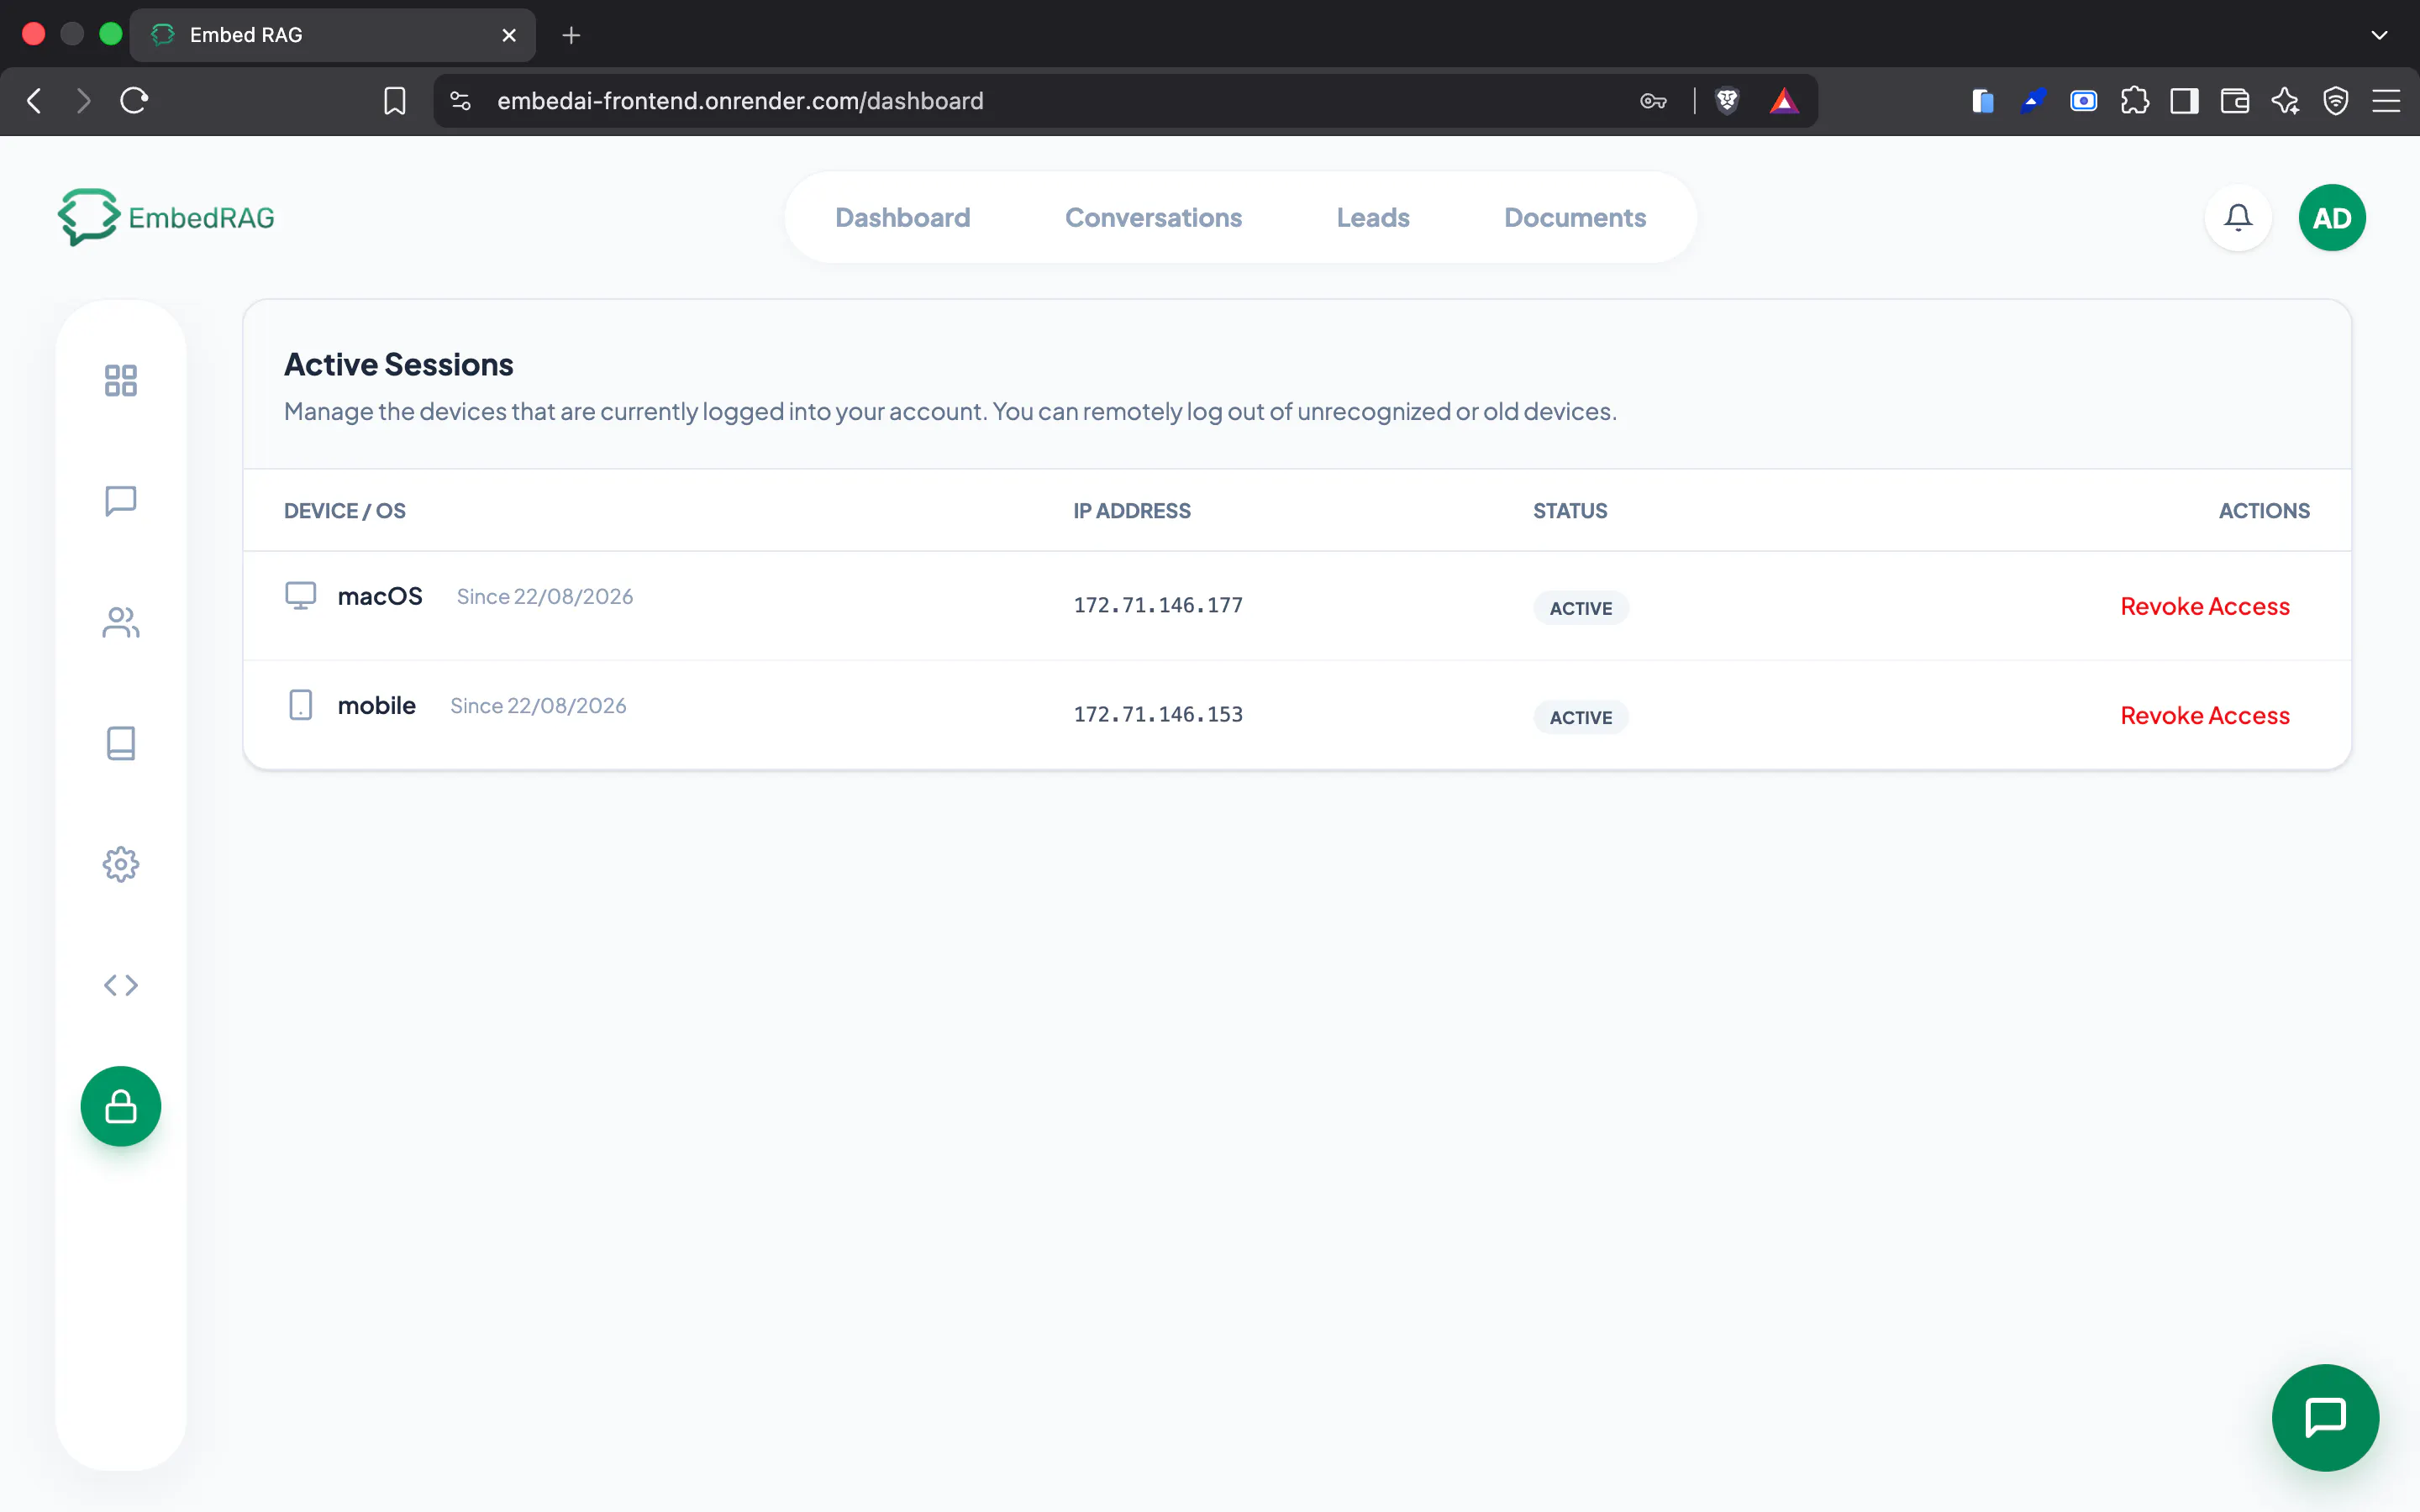Open the leads people sidebar icon

click(x=121, y=622)
